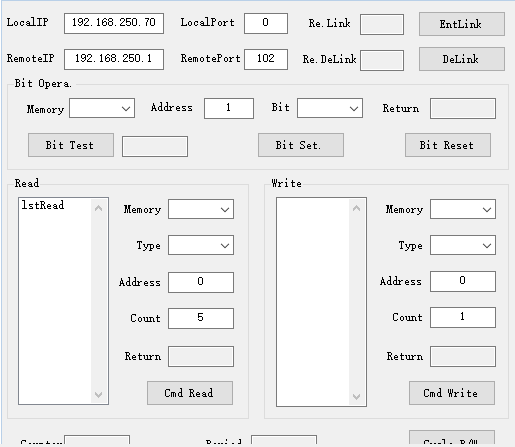Click the field next to Bit Test
Image resolution: width=515 pixels, height=447 pixels.
(x=155, y=146)
